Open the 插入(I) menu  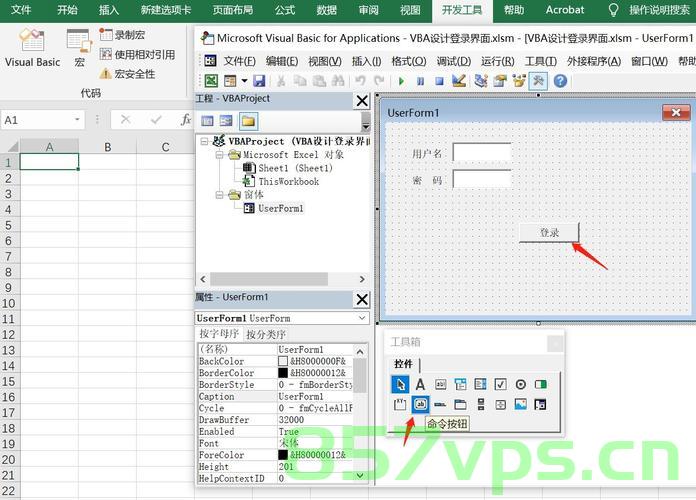367,61
